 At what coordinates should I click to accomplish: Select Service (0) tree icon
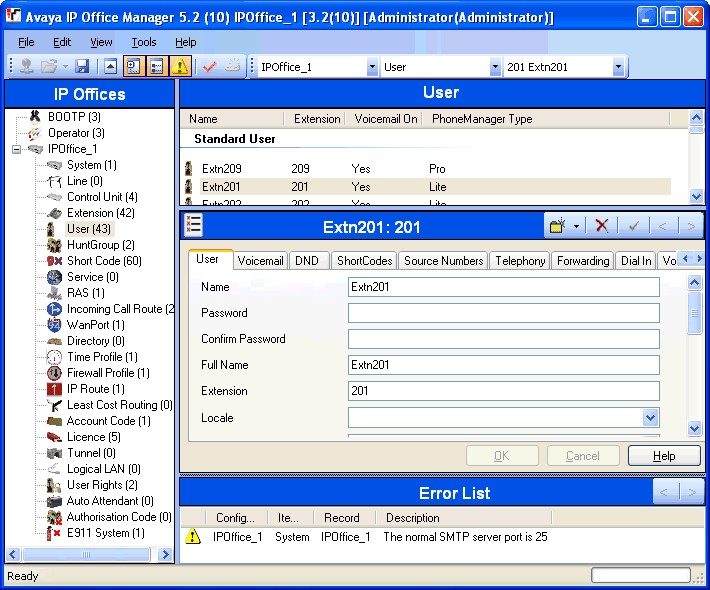pyautogui.click(x=54, y=277)
